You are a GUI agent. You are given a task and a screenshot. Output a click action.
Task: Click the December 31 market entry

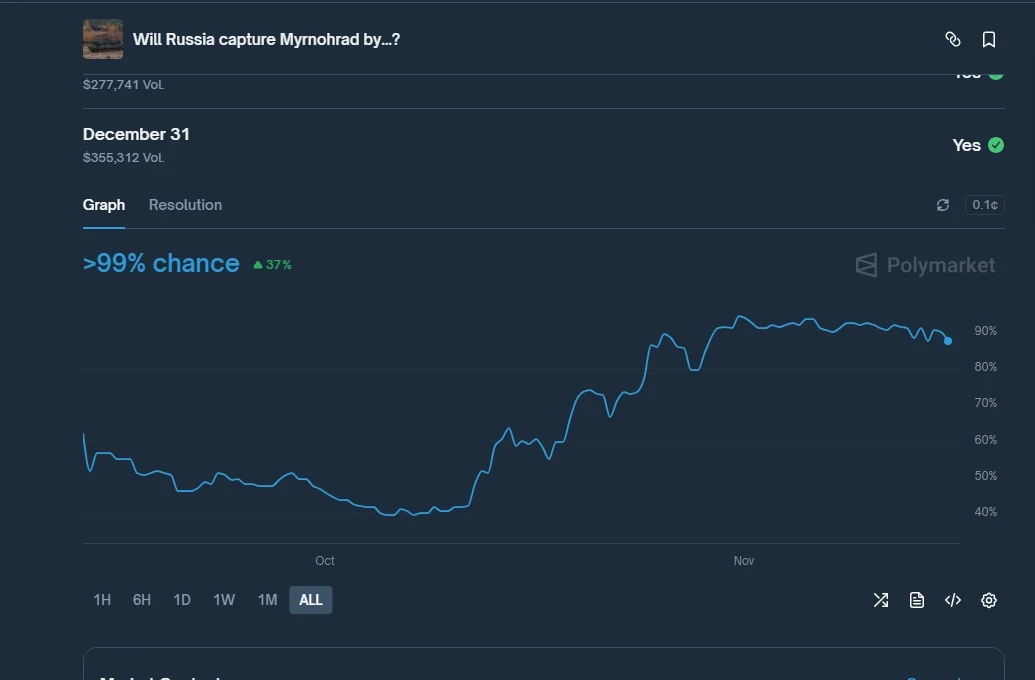tap(136, 134)
